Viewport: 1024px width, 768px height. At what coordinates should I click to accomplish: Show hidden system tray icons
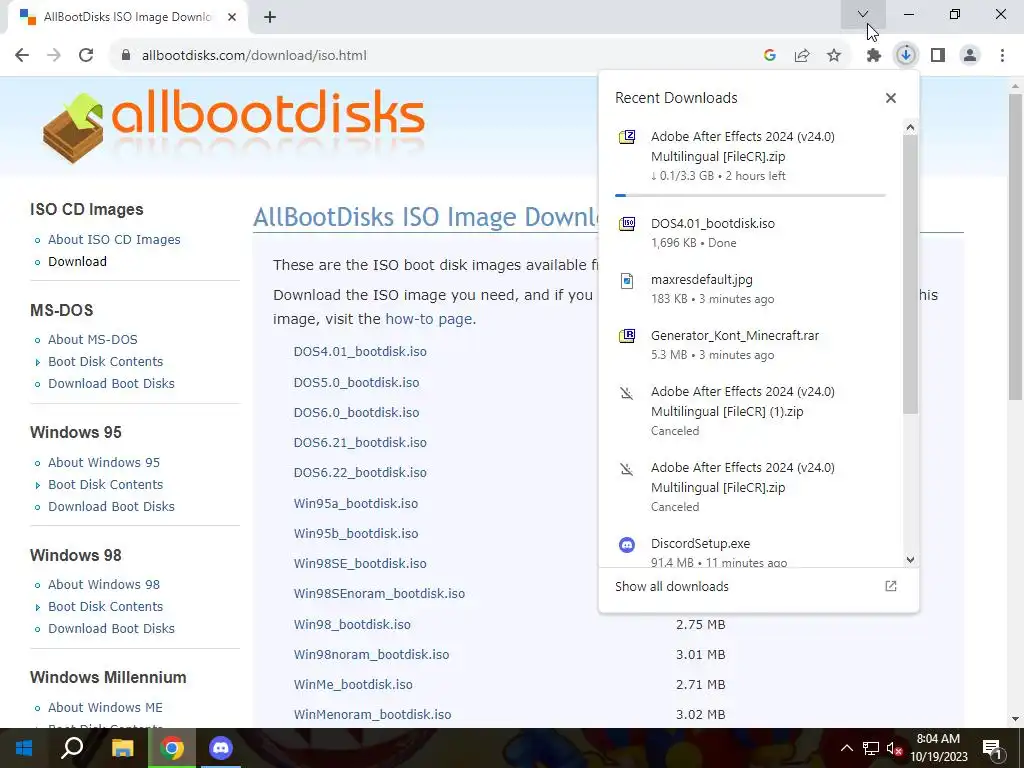tap(846, 748)
